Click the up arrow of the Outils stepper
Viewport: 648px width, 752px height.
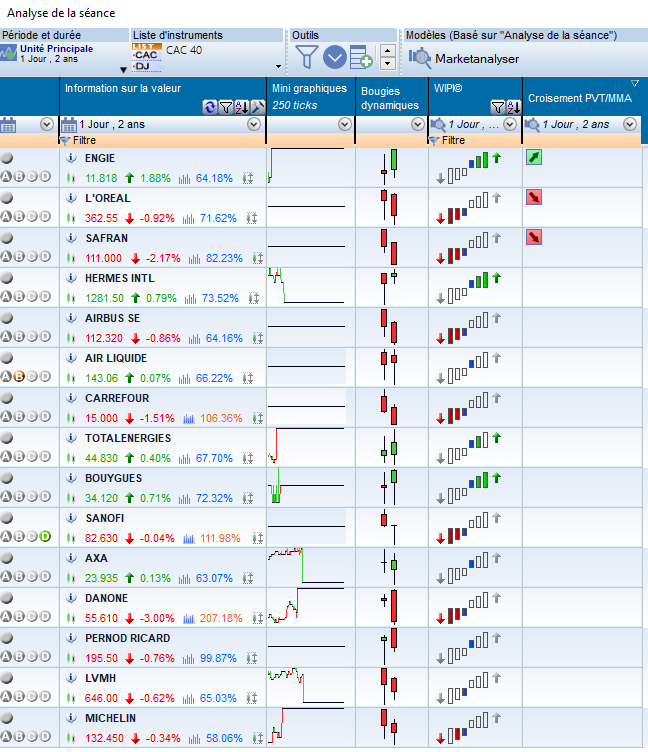pos(388,51)
